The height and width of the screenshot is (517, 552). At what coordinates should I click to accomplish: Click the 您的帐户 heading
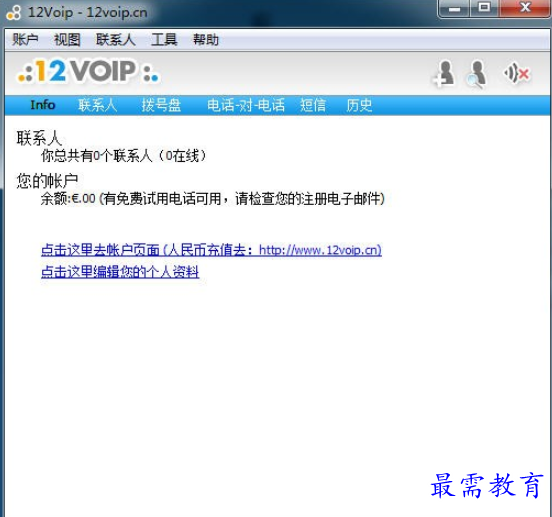tap(47, 181)
